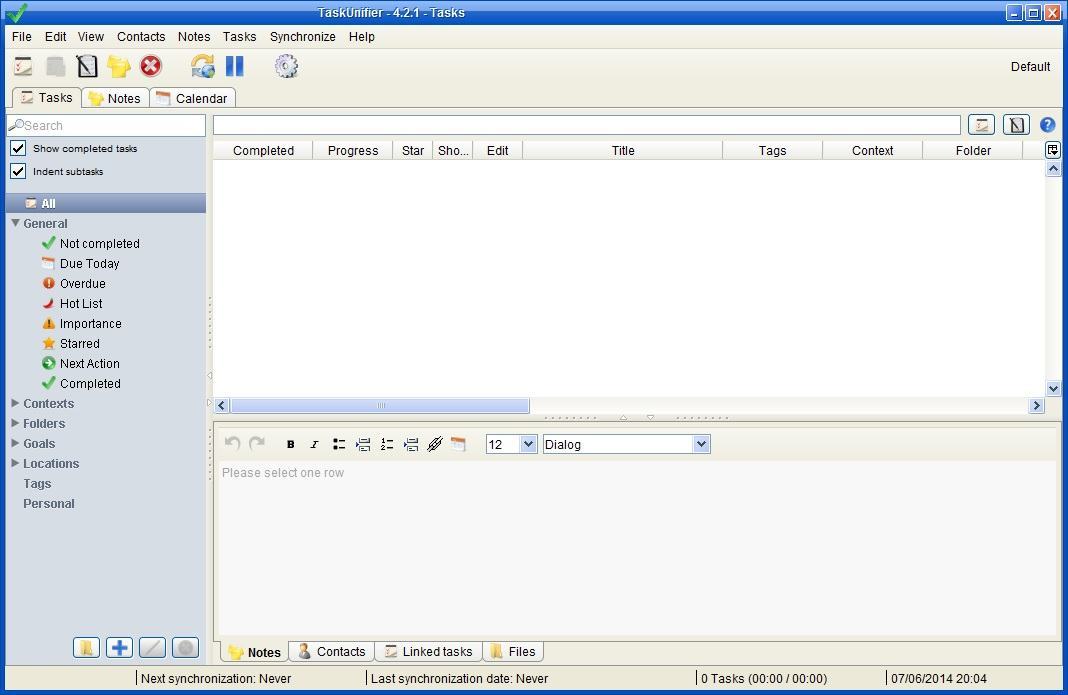Open the Synchronize menu
Viewport: 1068px width, 695px height.
302,37
